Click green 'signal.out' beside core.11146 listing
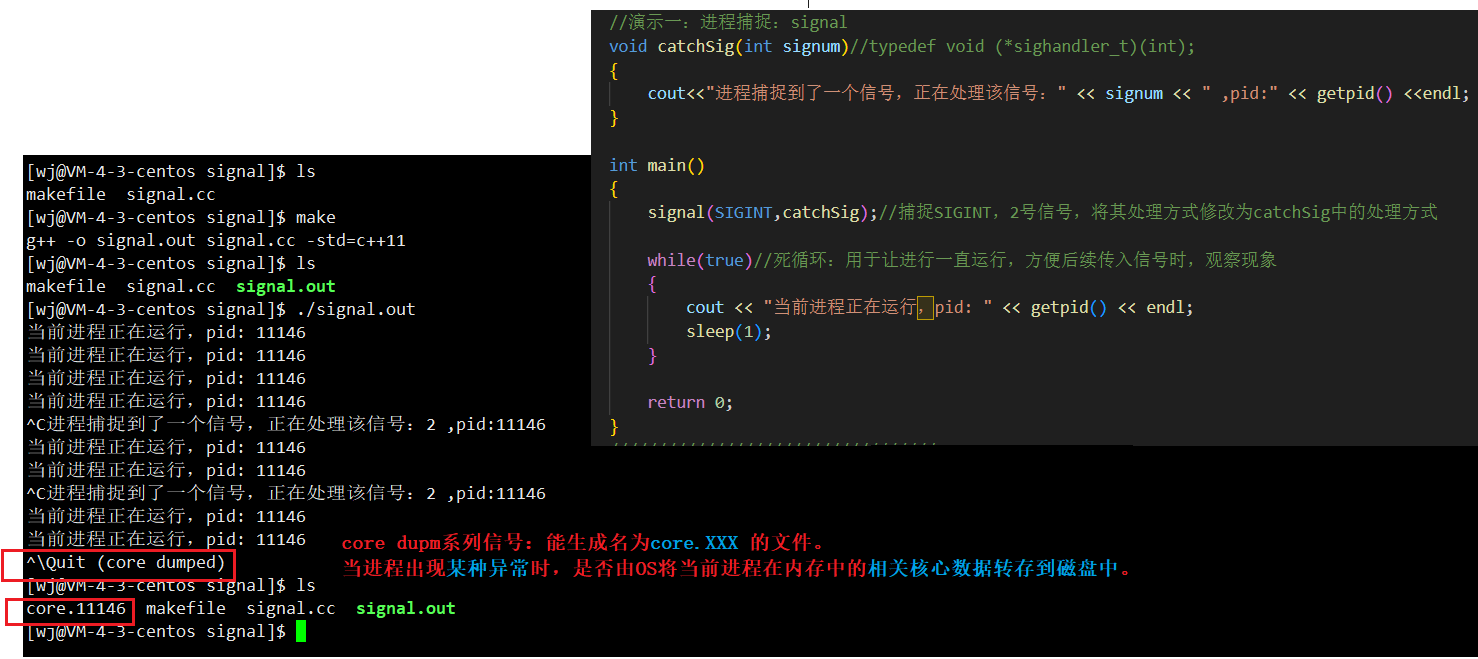The height and width of the screenshot is (659, 1478). (405, 608)
